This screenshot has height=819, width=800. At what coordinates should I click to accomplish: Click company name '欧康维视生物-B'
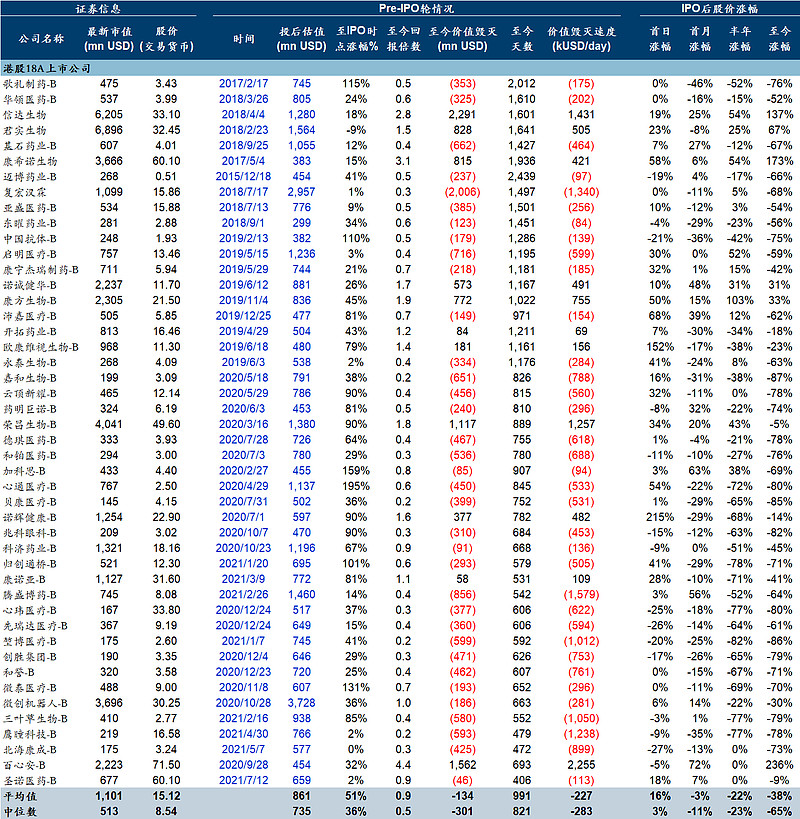coord(41,347)
